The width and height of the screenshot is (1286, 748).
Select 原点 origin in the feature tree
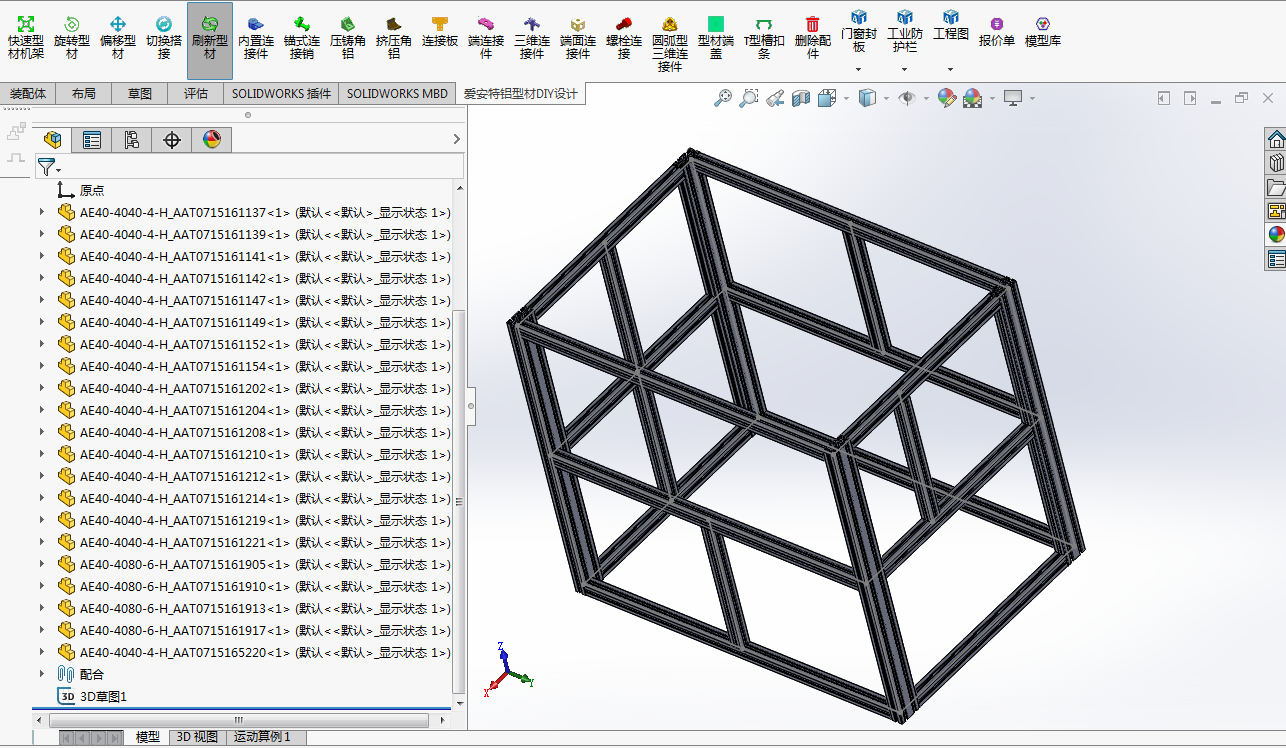tap(92, 190)
